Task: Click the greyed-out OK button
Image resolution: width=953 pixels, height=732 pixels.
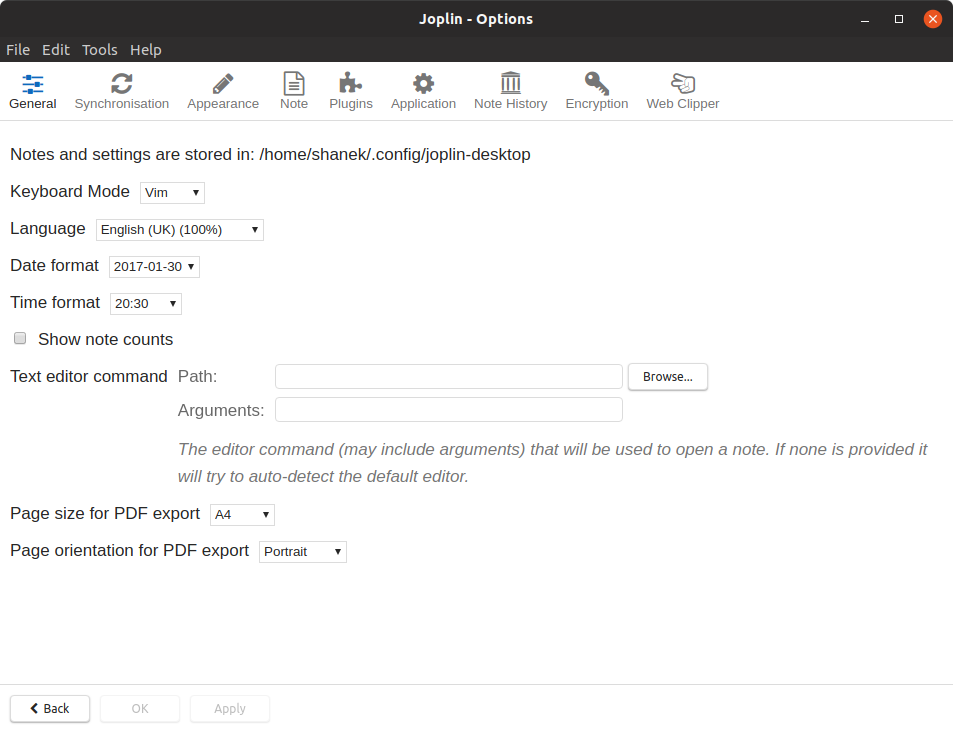Action: click(140, 709)
